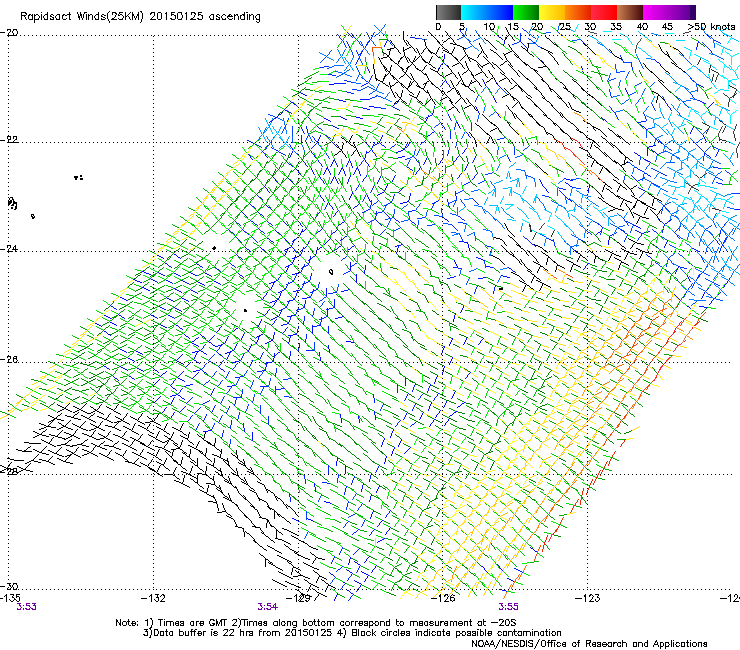Click the 'Times are GMT' note line
Viewport: 740px width, 650px height.
316,623
